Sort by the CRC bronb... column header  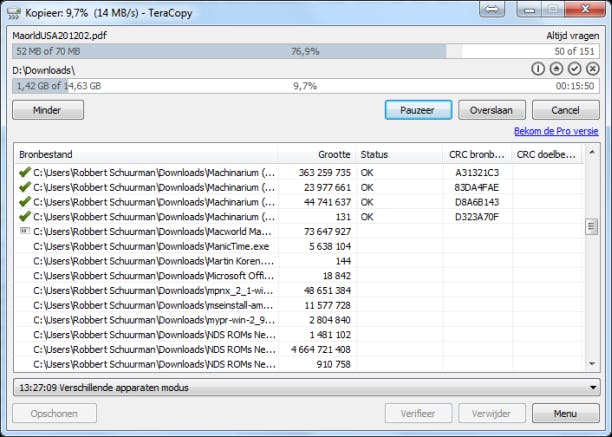pos(477,155)
